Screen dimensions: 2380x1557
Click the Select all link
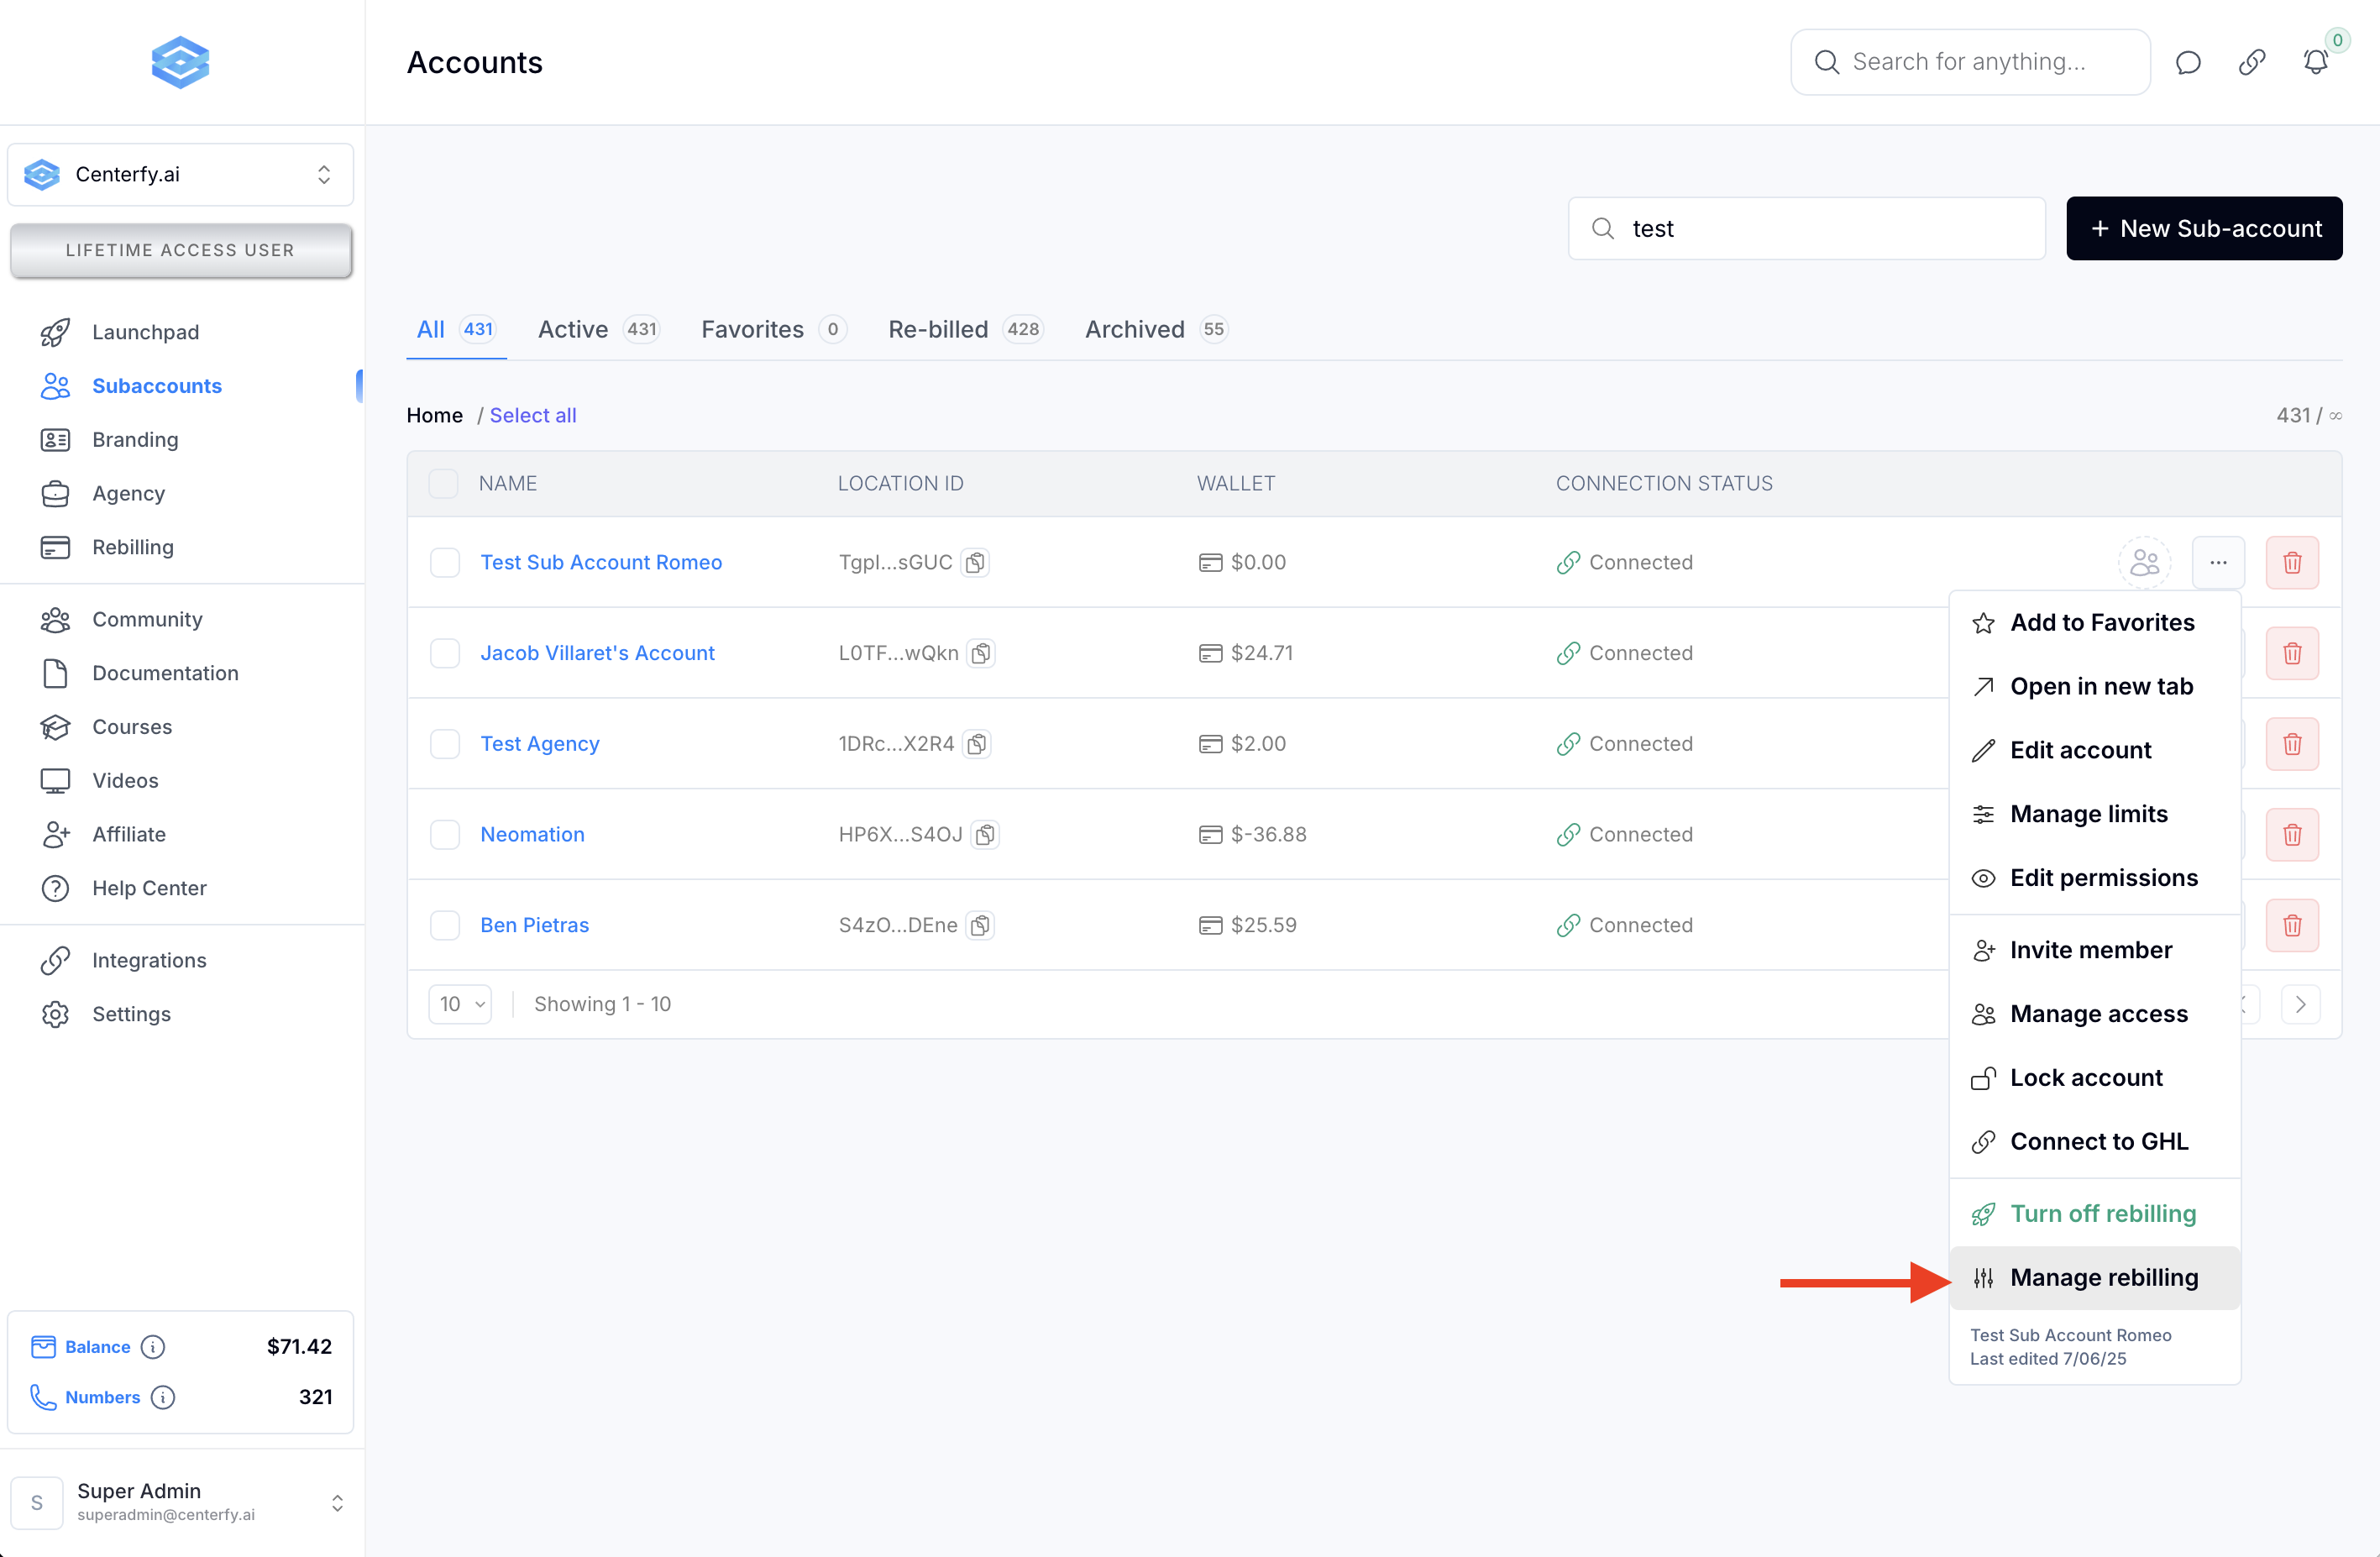[x=533, y=415]
